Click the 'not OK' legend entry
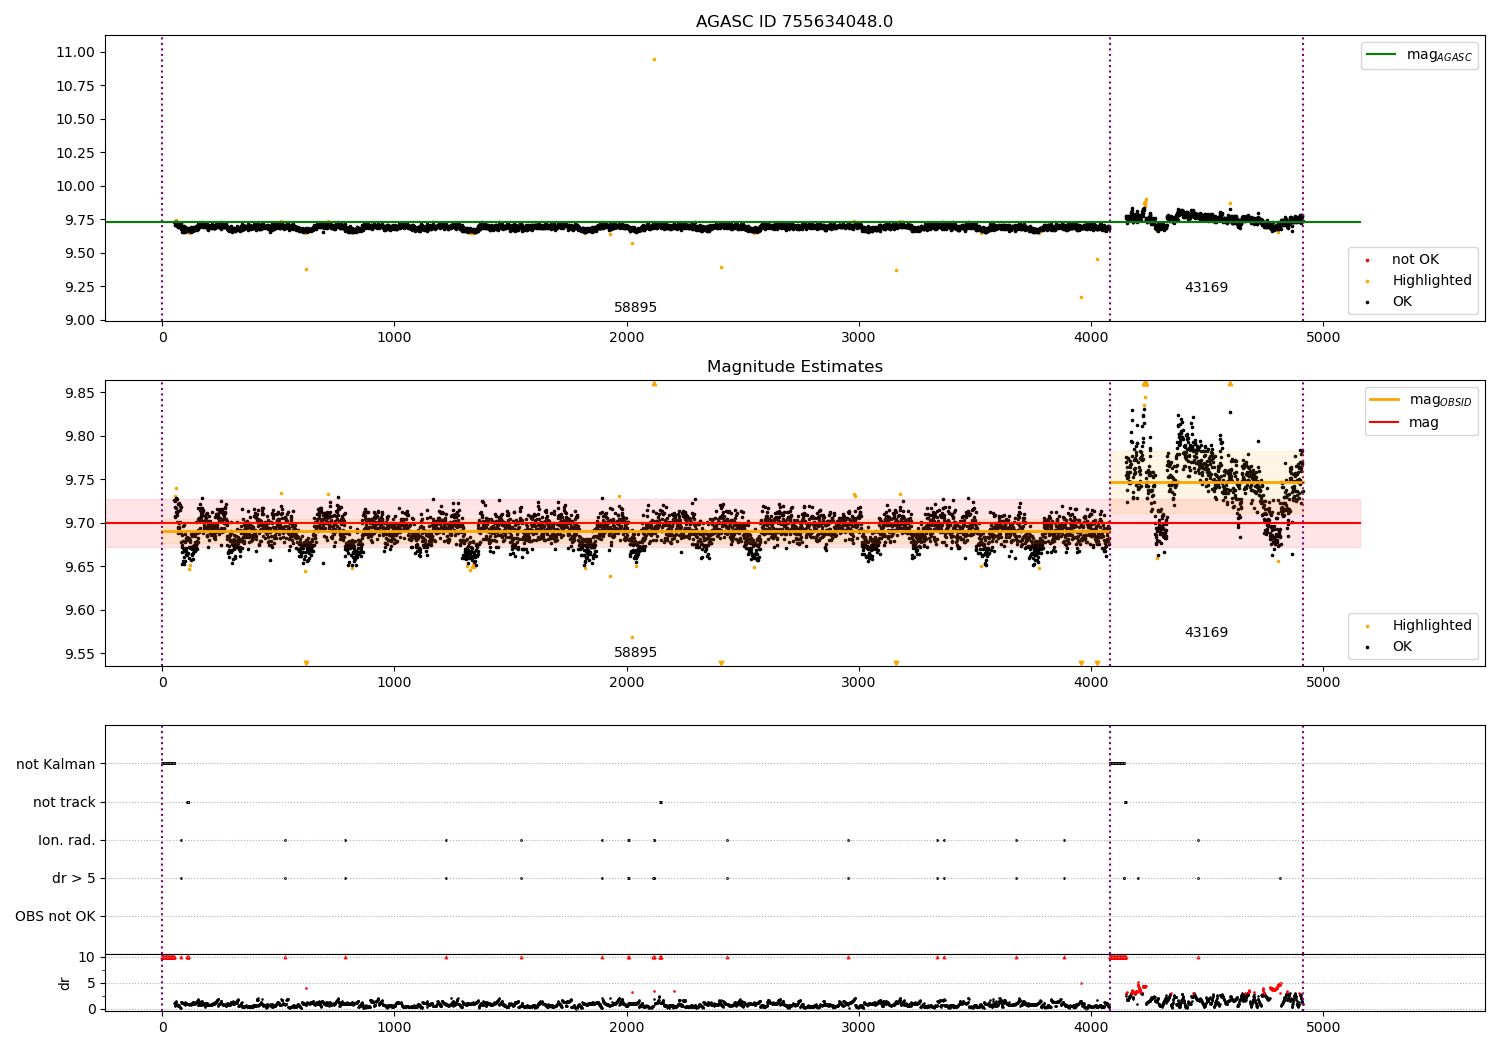The height and width of the screenshot is (1050, 1500). [x=1415, y=260]
